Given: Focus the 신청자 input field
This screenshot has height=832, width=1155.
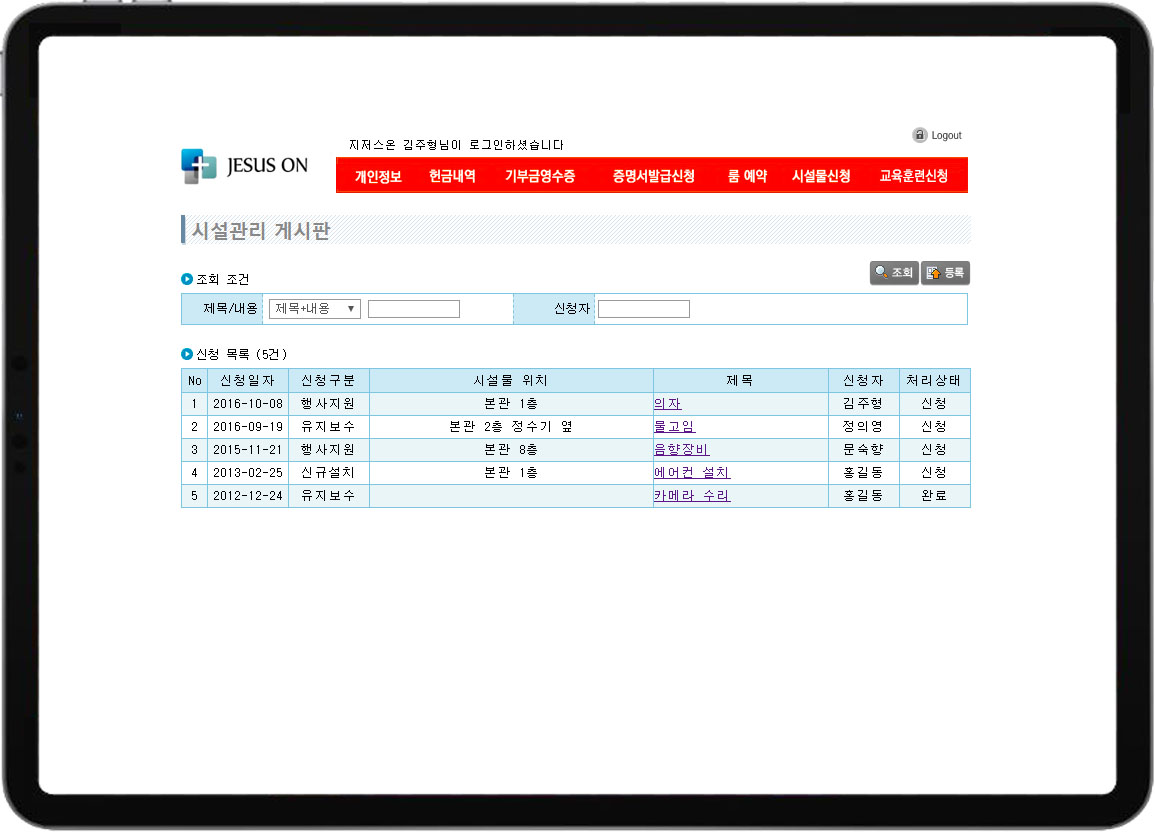Looking at the screenshot, I should 644,309.
